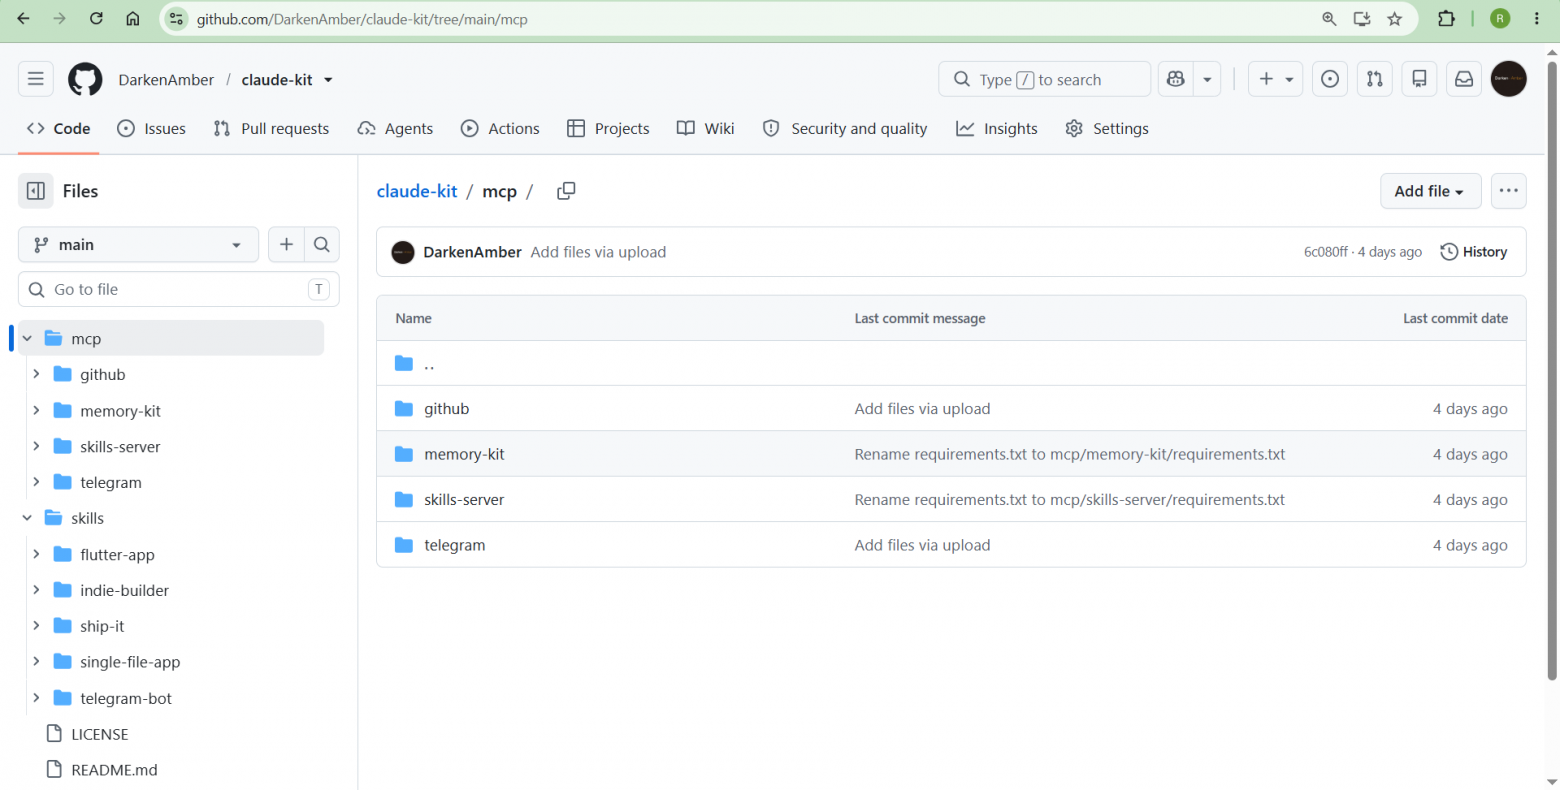Switch to the Code tab
The height and width of the screenshot is (790, 1560).
(59, 129)
